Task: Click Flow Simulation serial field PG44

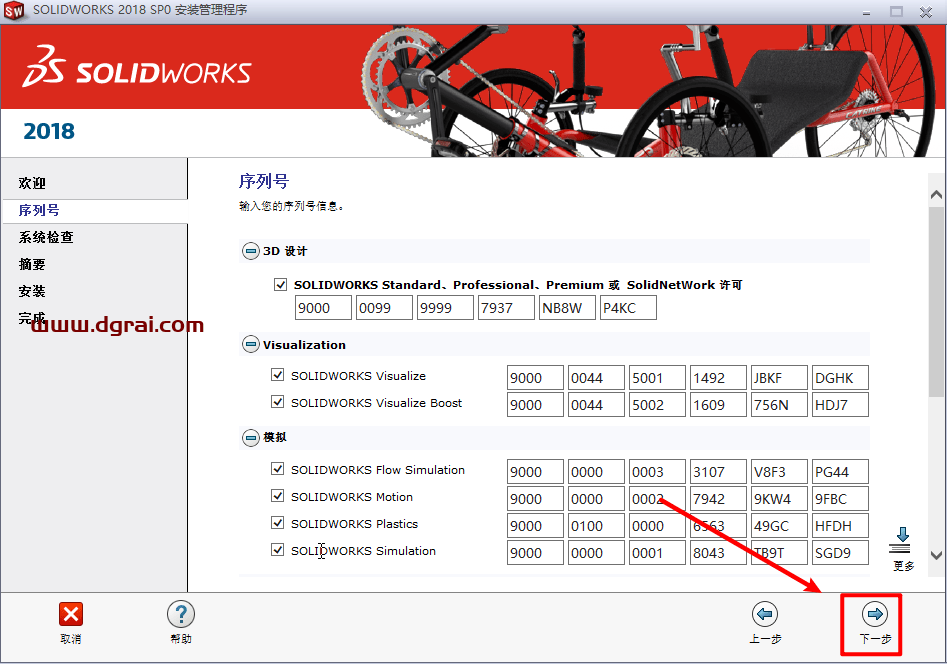Action: click(x=840, y=472)
